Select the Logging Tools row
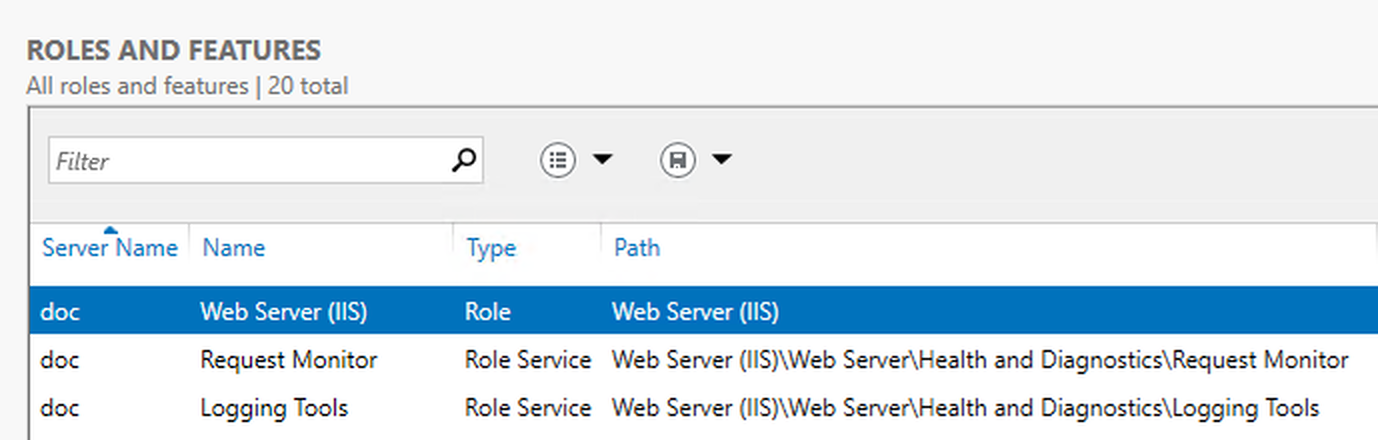This screenshot has width=1378, height=440. pos(704,408)
